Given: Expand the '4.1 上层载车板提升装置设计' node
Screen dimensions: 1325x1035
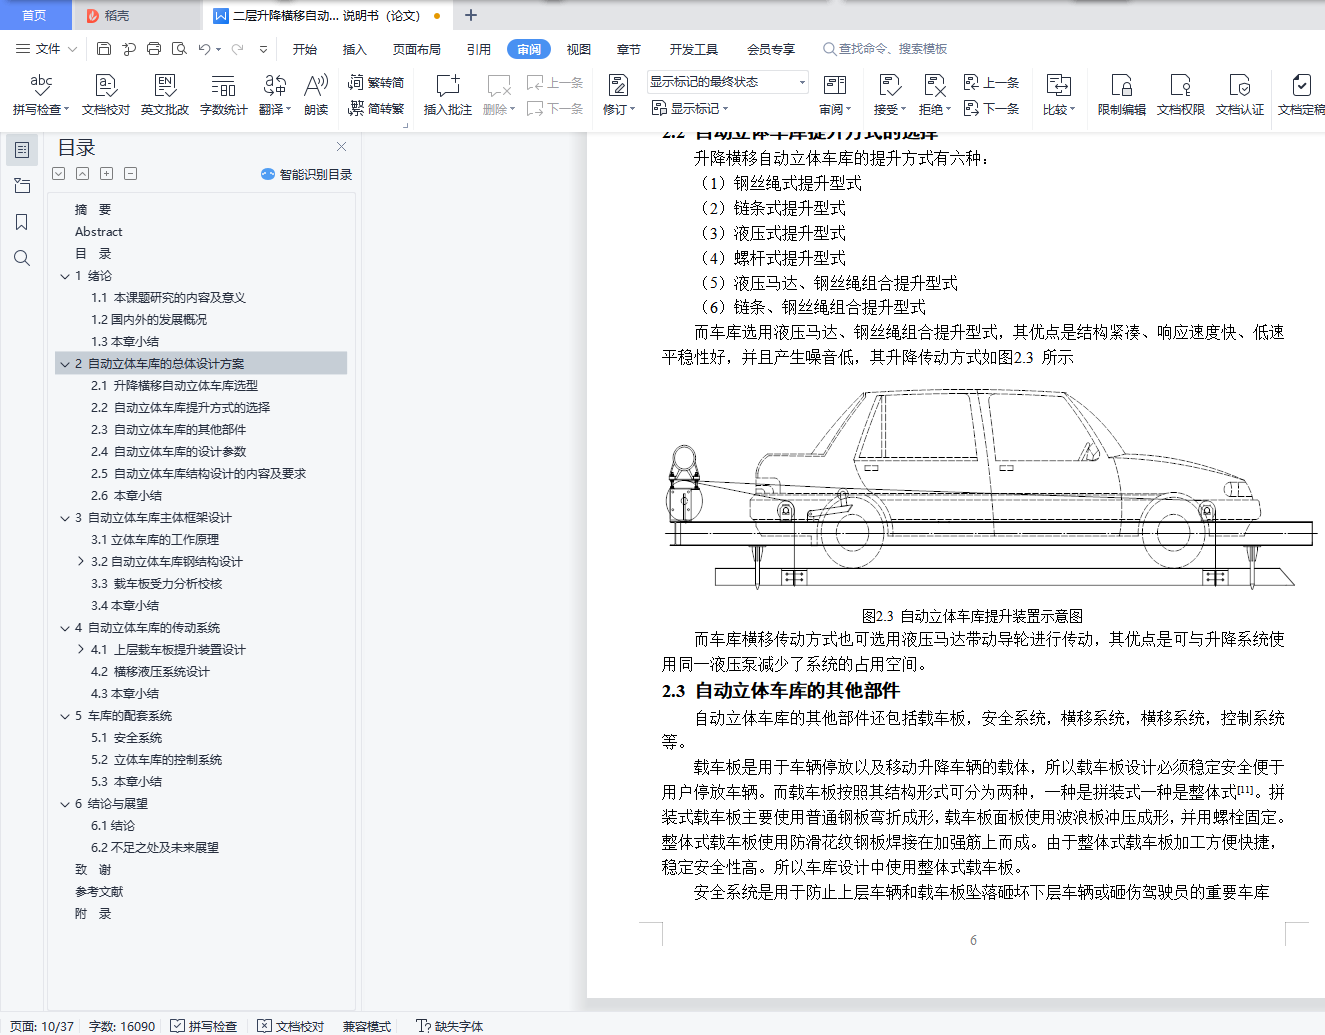Looking at the screenshot, I should tap(81, 650).
